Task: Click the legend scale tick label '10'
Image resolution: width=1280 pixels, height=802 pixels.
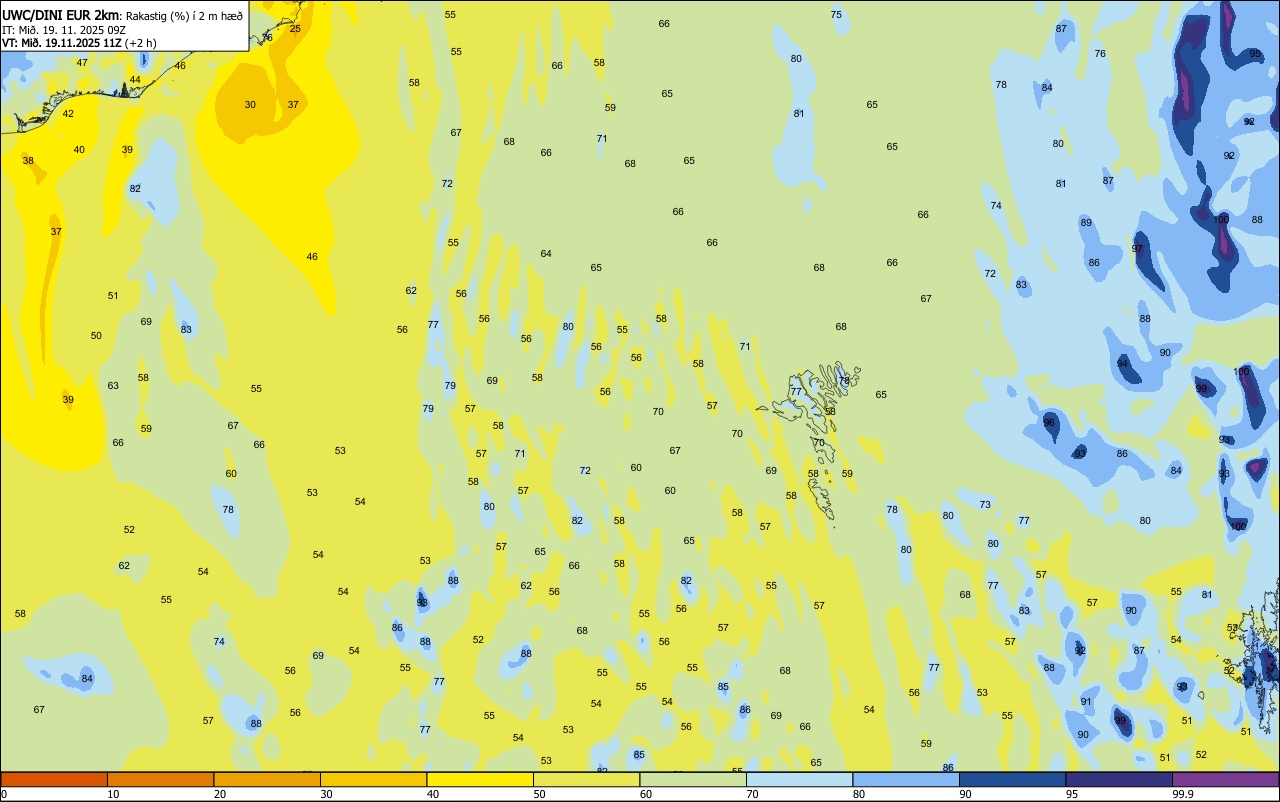Action: pos(113,794)
